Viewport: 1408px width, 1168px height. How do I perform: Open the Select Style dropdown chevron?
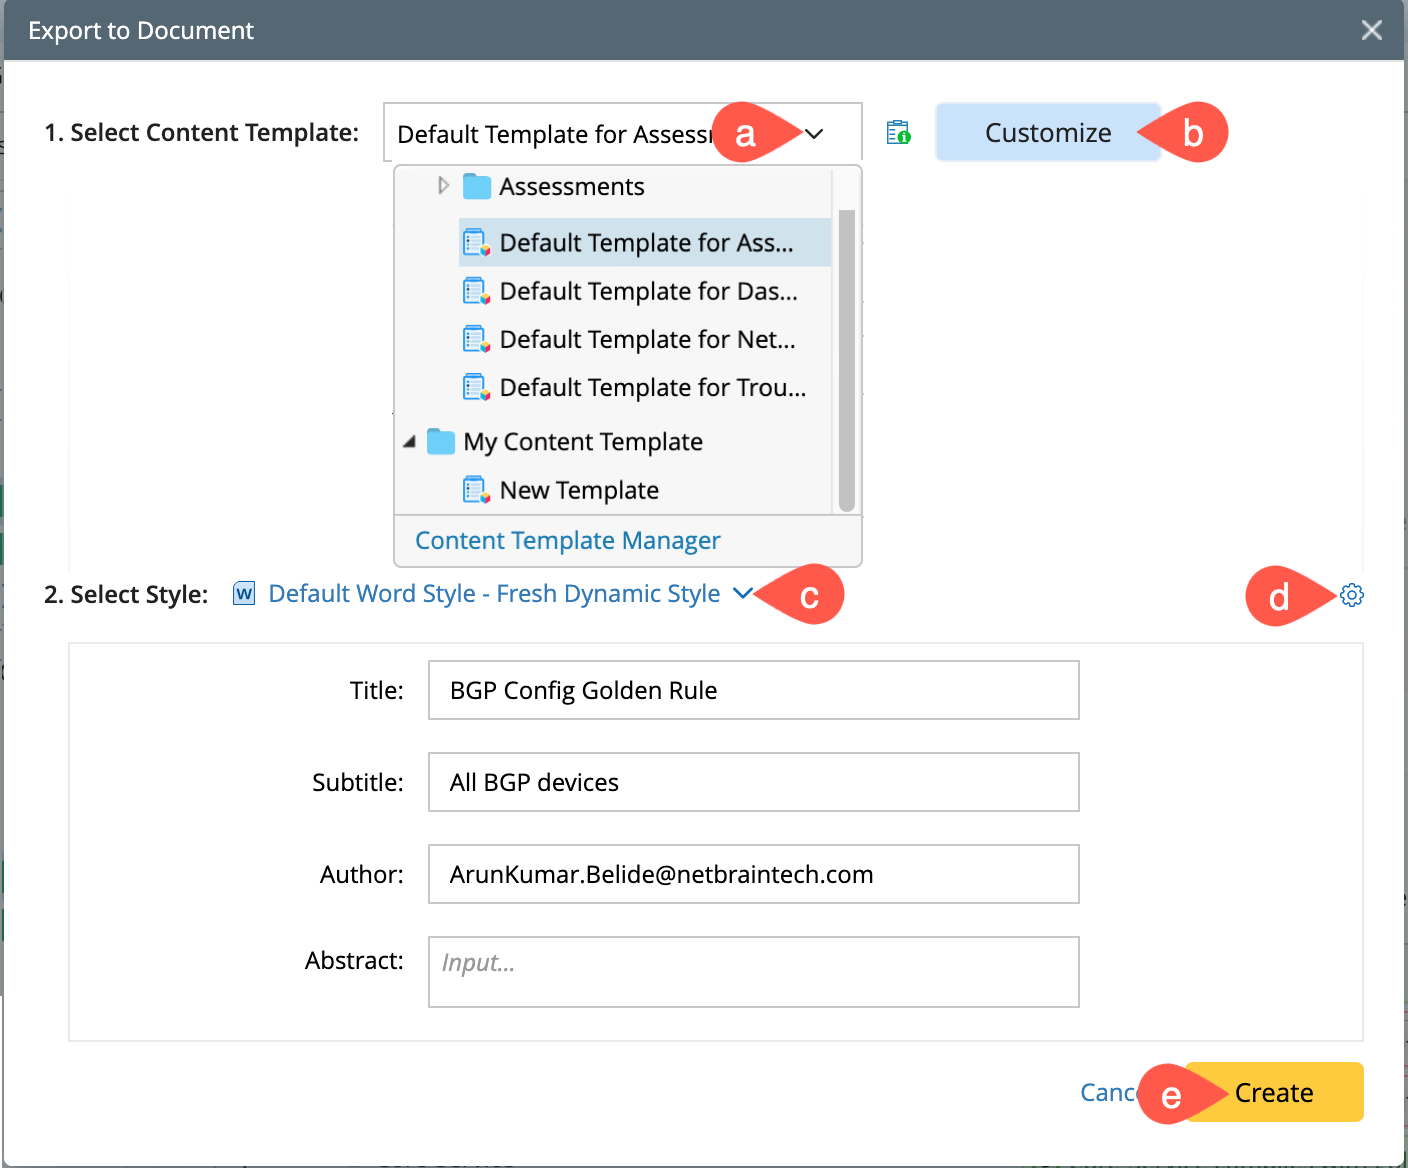point(742,593)
